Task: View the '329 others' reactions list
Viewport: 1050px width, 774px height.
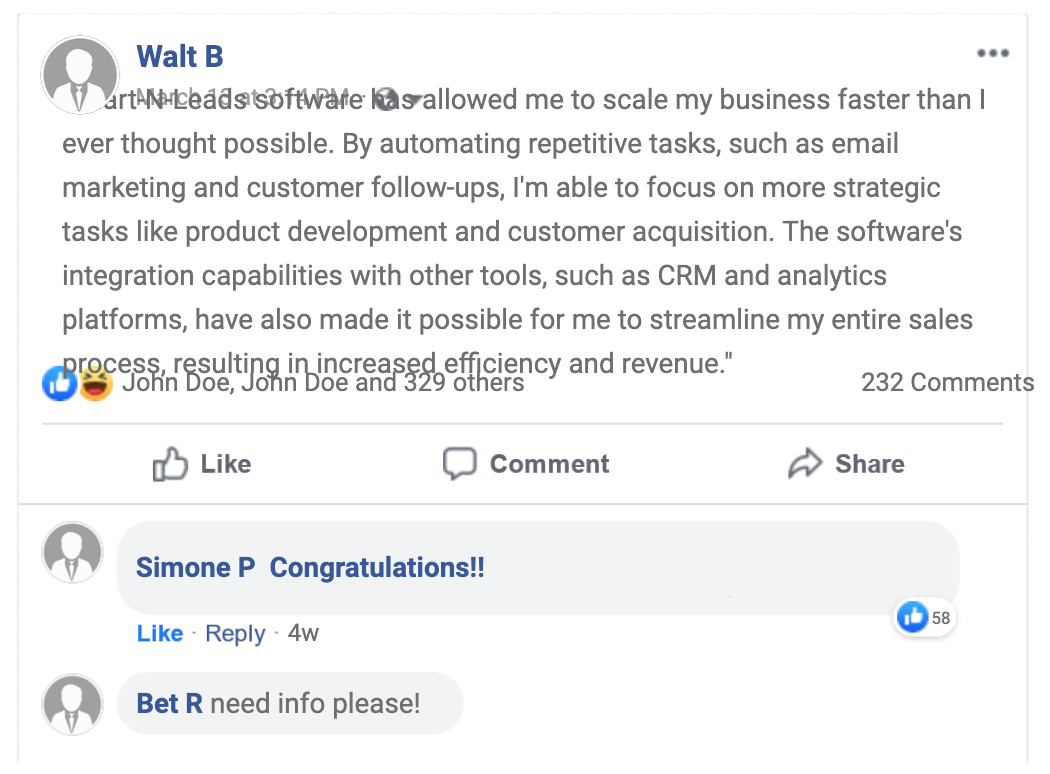Action: click(x=464, y=382)
